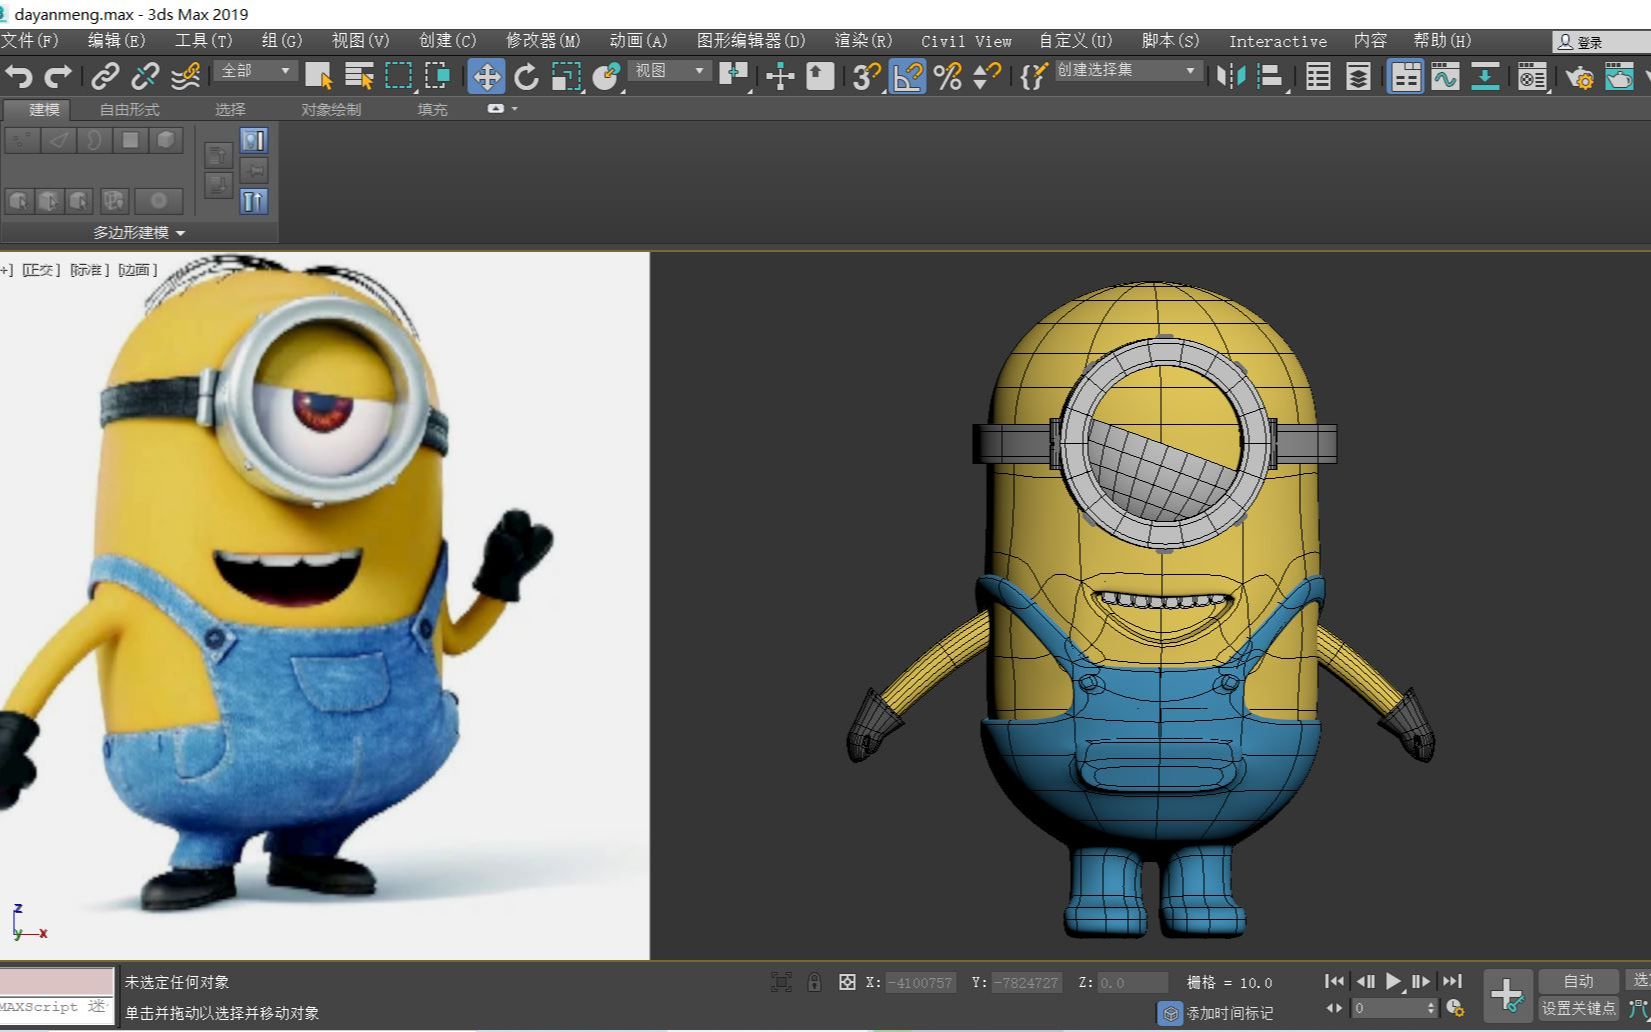Viewport: 1651px width, 1032px height.
Task: Toggle Angle Snap
Action: click(x=907, y=76)
